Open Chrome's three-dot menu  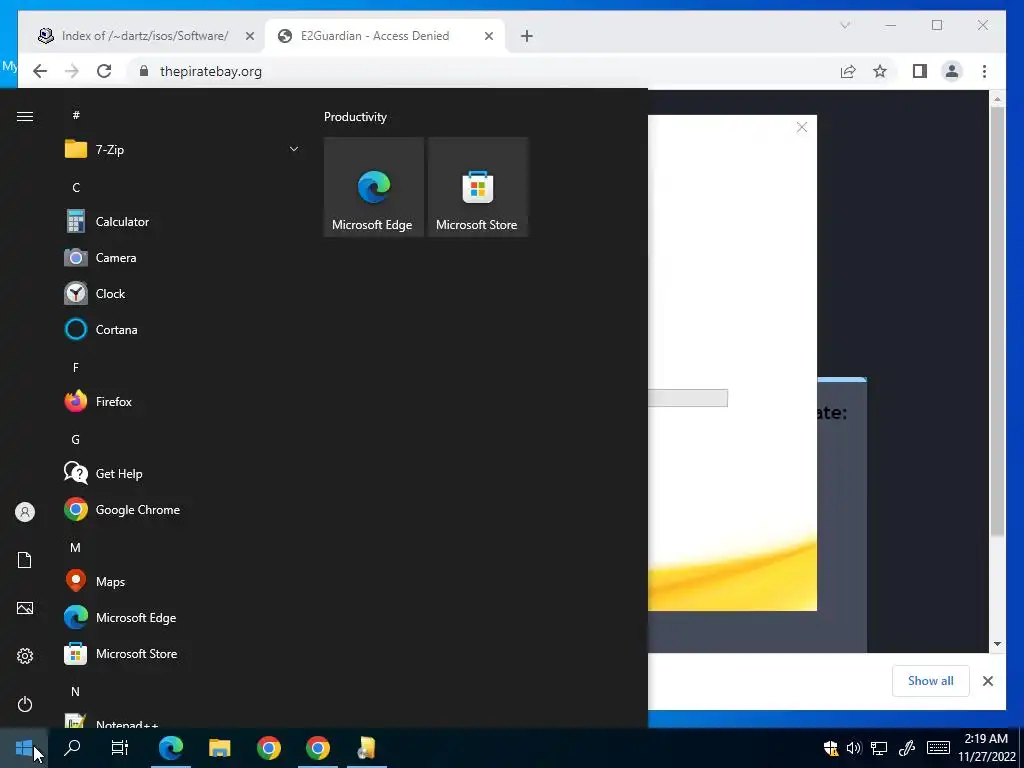[984, 71]
